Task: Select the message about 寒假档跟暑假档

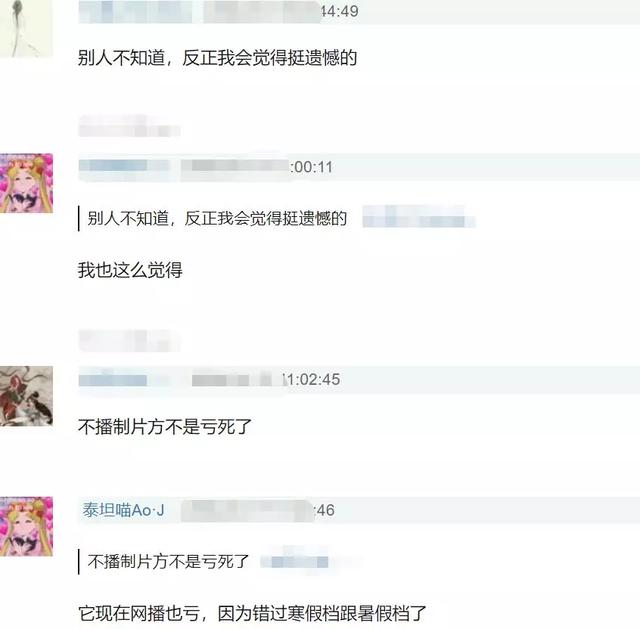Action: point(252,613)
